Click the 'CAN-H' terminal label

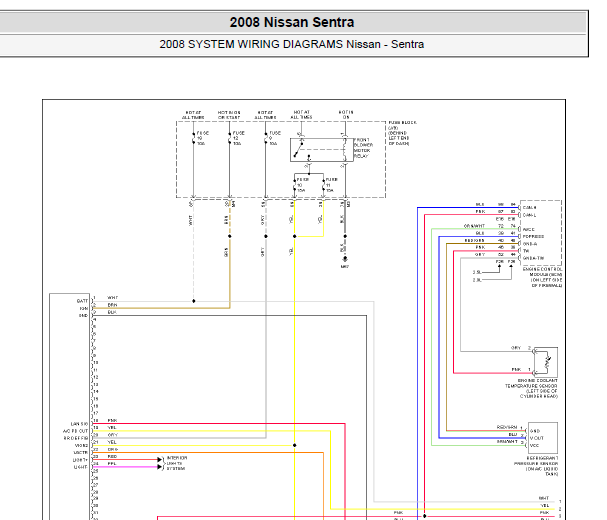(x=529, y=208)
